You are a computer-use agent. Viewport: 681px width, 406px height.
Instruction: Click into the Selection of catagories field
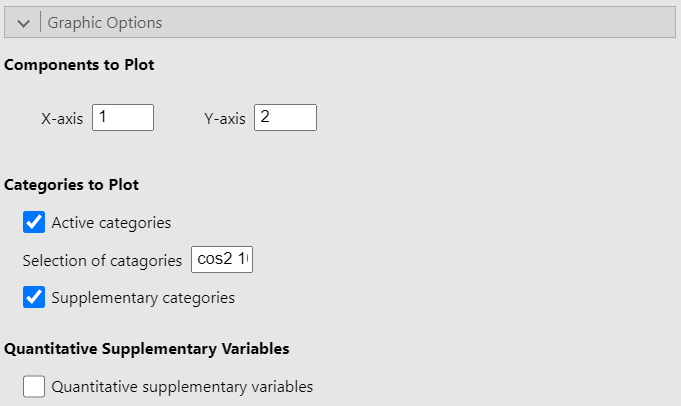[222, 260]
